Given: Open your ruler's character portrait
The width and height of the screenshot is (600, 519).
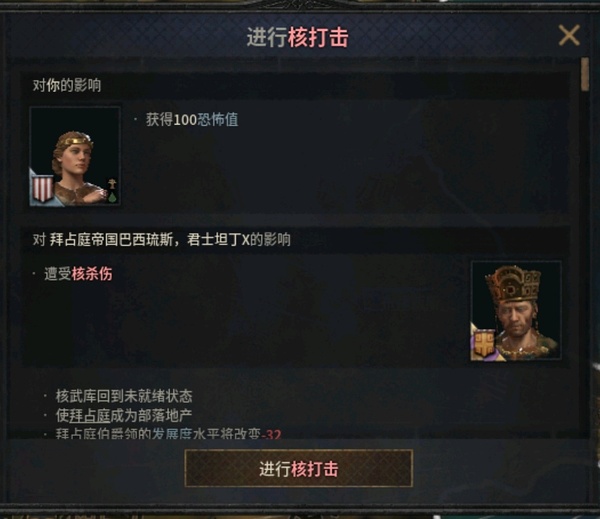Looking at the screenshot, I should click(x=75, y=156).
